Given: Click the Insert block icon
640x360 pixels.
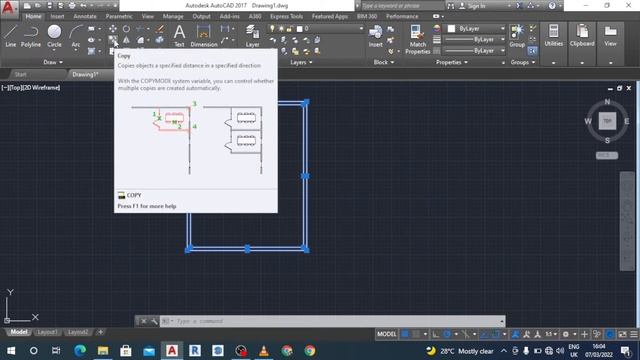Looking at the screenshot, I should click(376, 36).
